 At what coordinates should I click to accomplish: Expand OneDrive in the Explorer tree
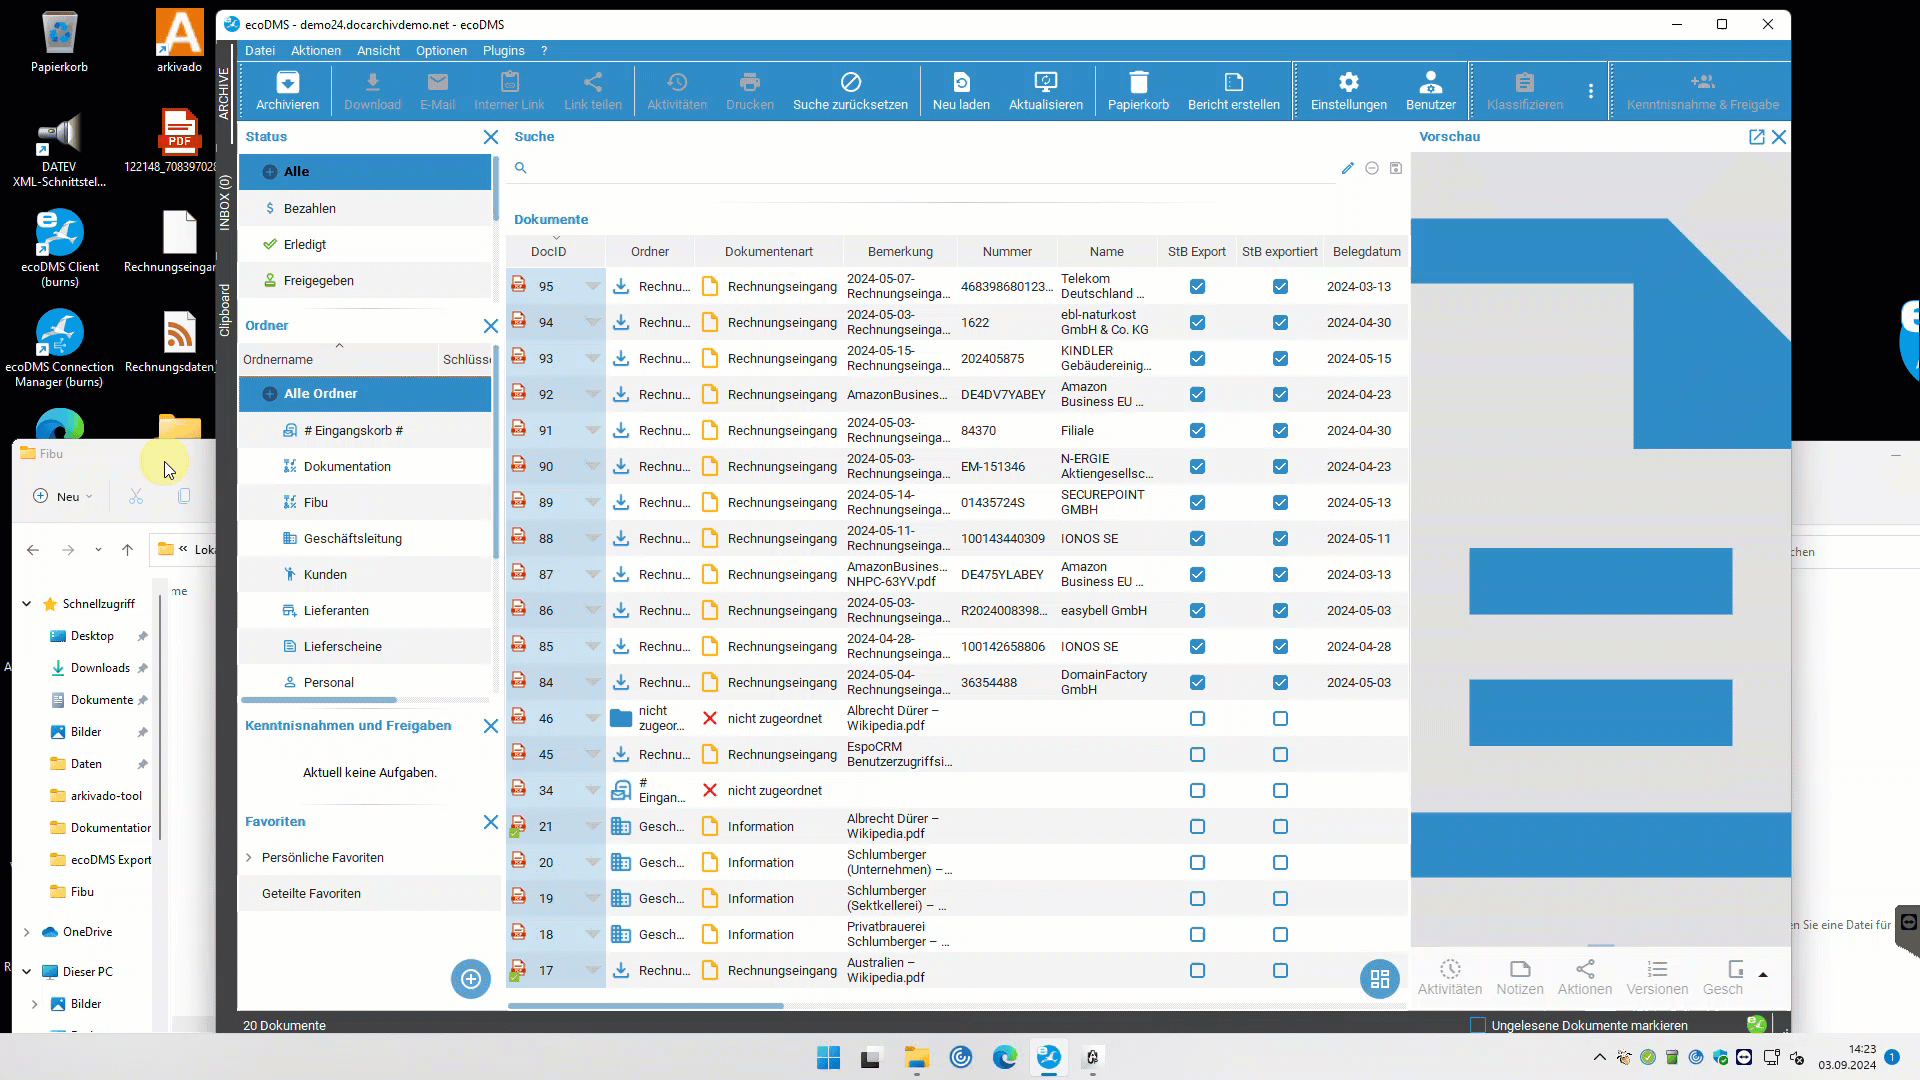tap(27, 932)
